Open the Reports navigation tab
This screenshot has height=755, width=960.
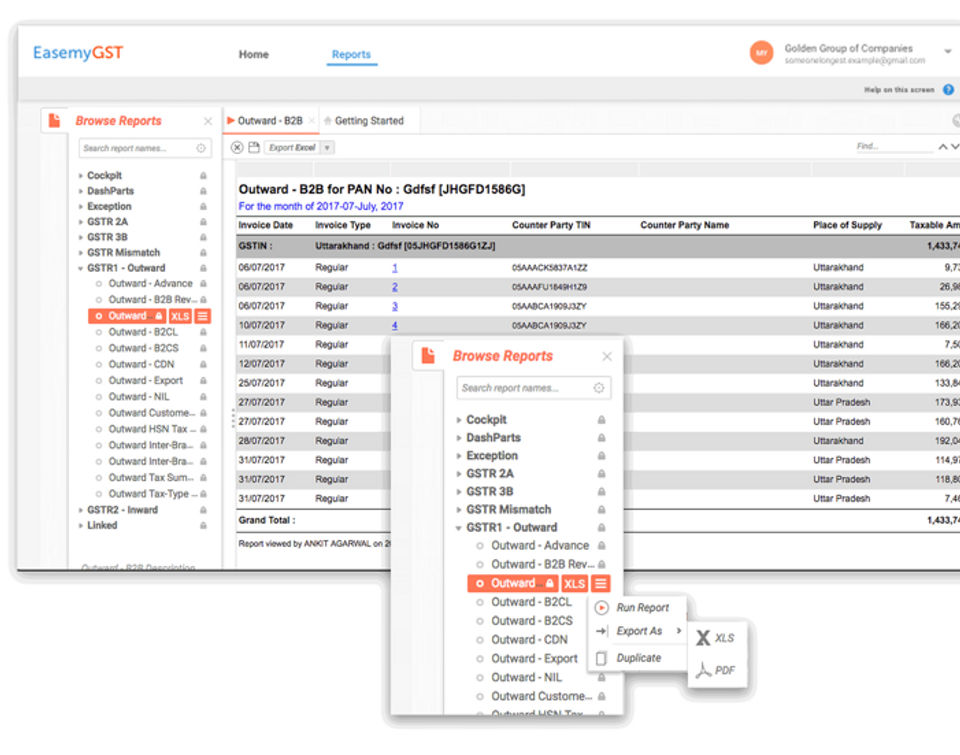click(351, 54)
